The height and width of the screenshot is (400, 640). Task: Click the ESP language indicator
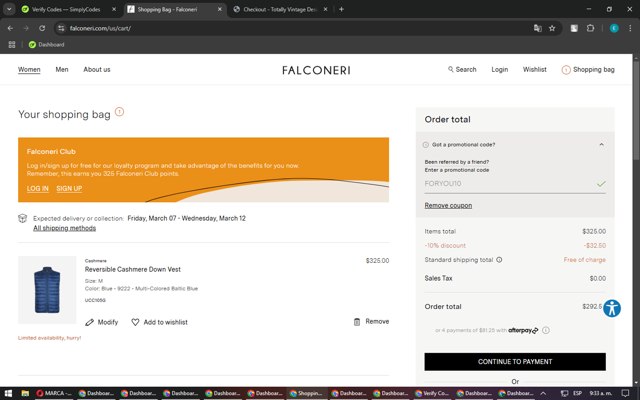tap(577, 393)
